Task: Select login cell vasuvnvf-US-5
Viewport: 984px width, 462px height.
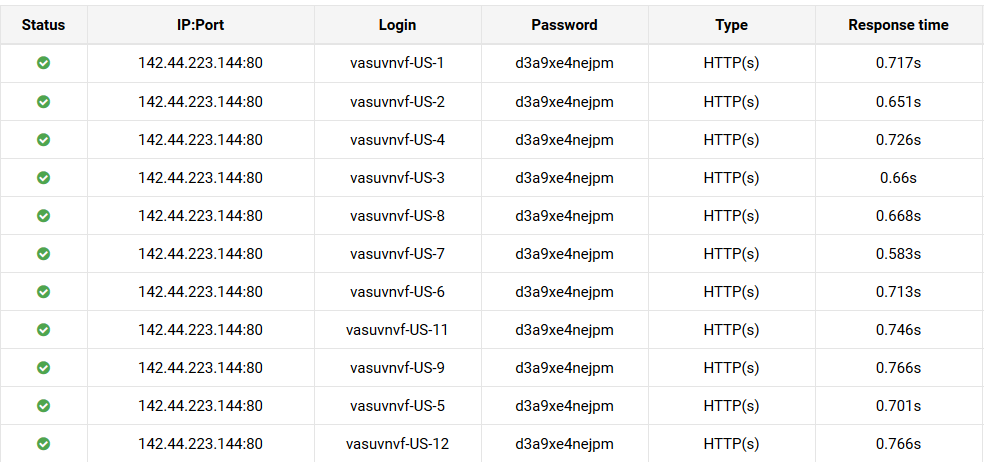Action: (397, 405)
